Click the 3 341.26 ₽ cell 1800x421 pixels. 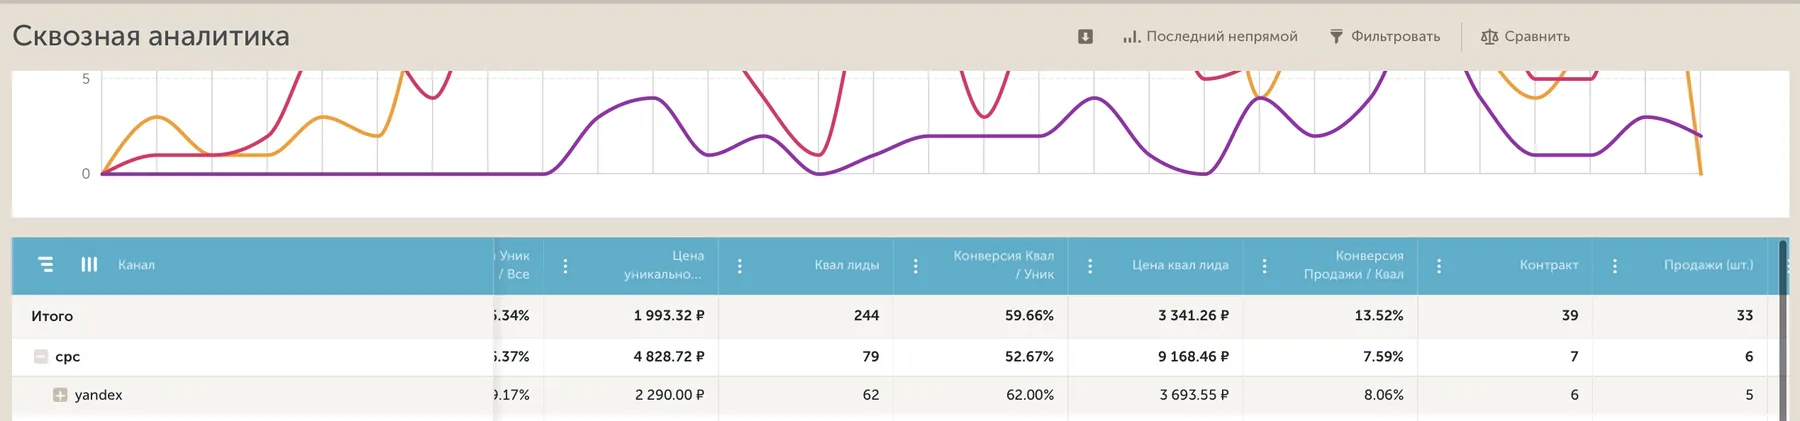(1194, 316)
